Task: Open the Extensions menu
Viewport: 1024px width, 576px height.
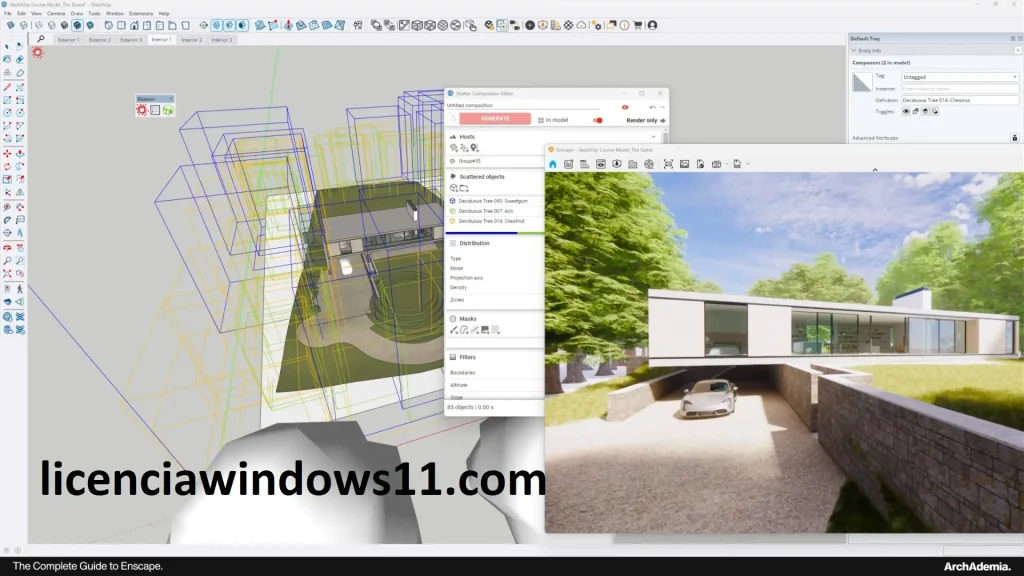Action: [141, 13]
